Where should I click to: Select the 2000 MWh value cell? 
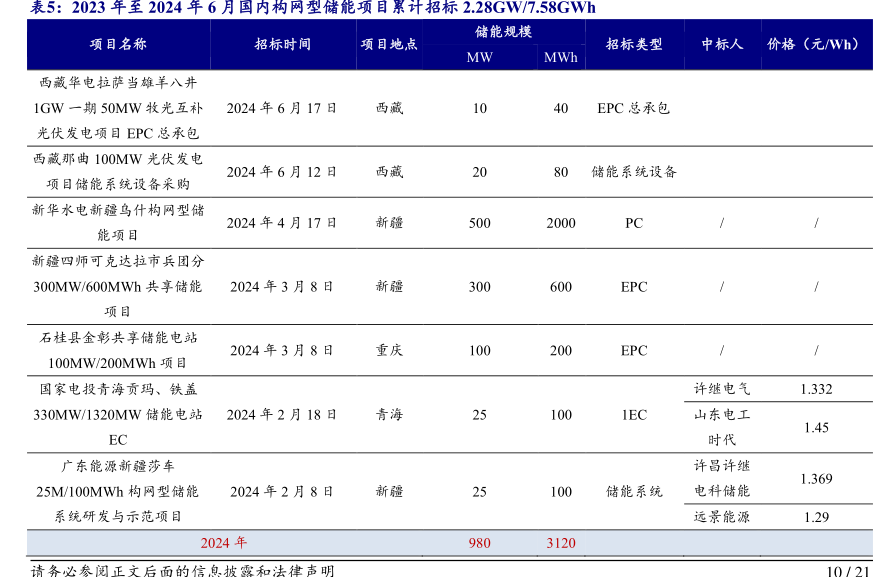point(561,223)
